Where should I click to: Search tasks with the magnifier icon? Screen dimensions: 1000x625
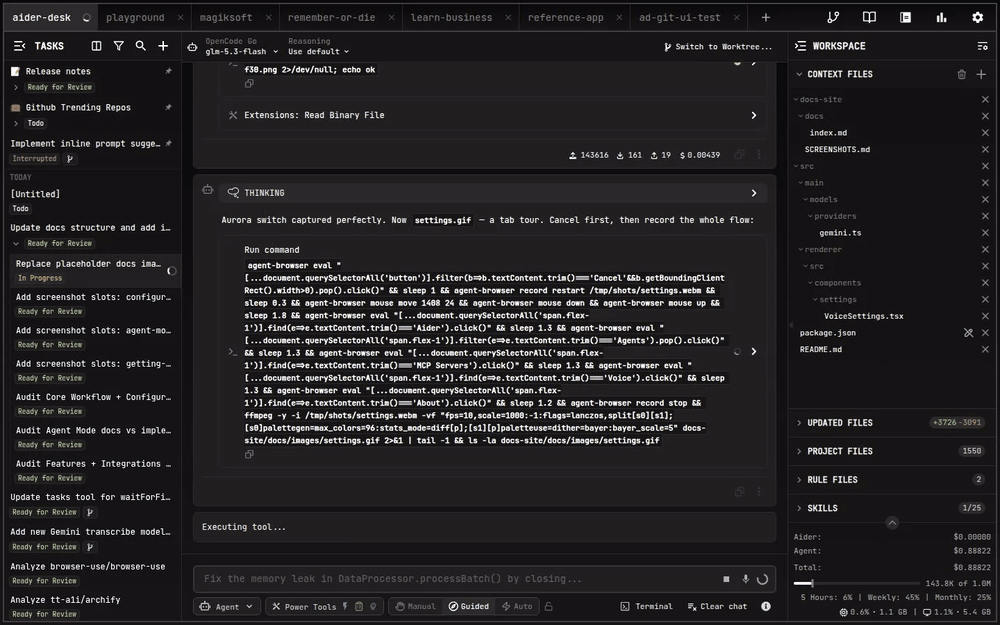(x=140, y=46)
